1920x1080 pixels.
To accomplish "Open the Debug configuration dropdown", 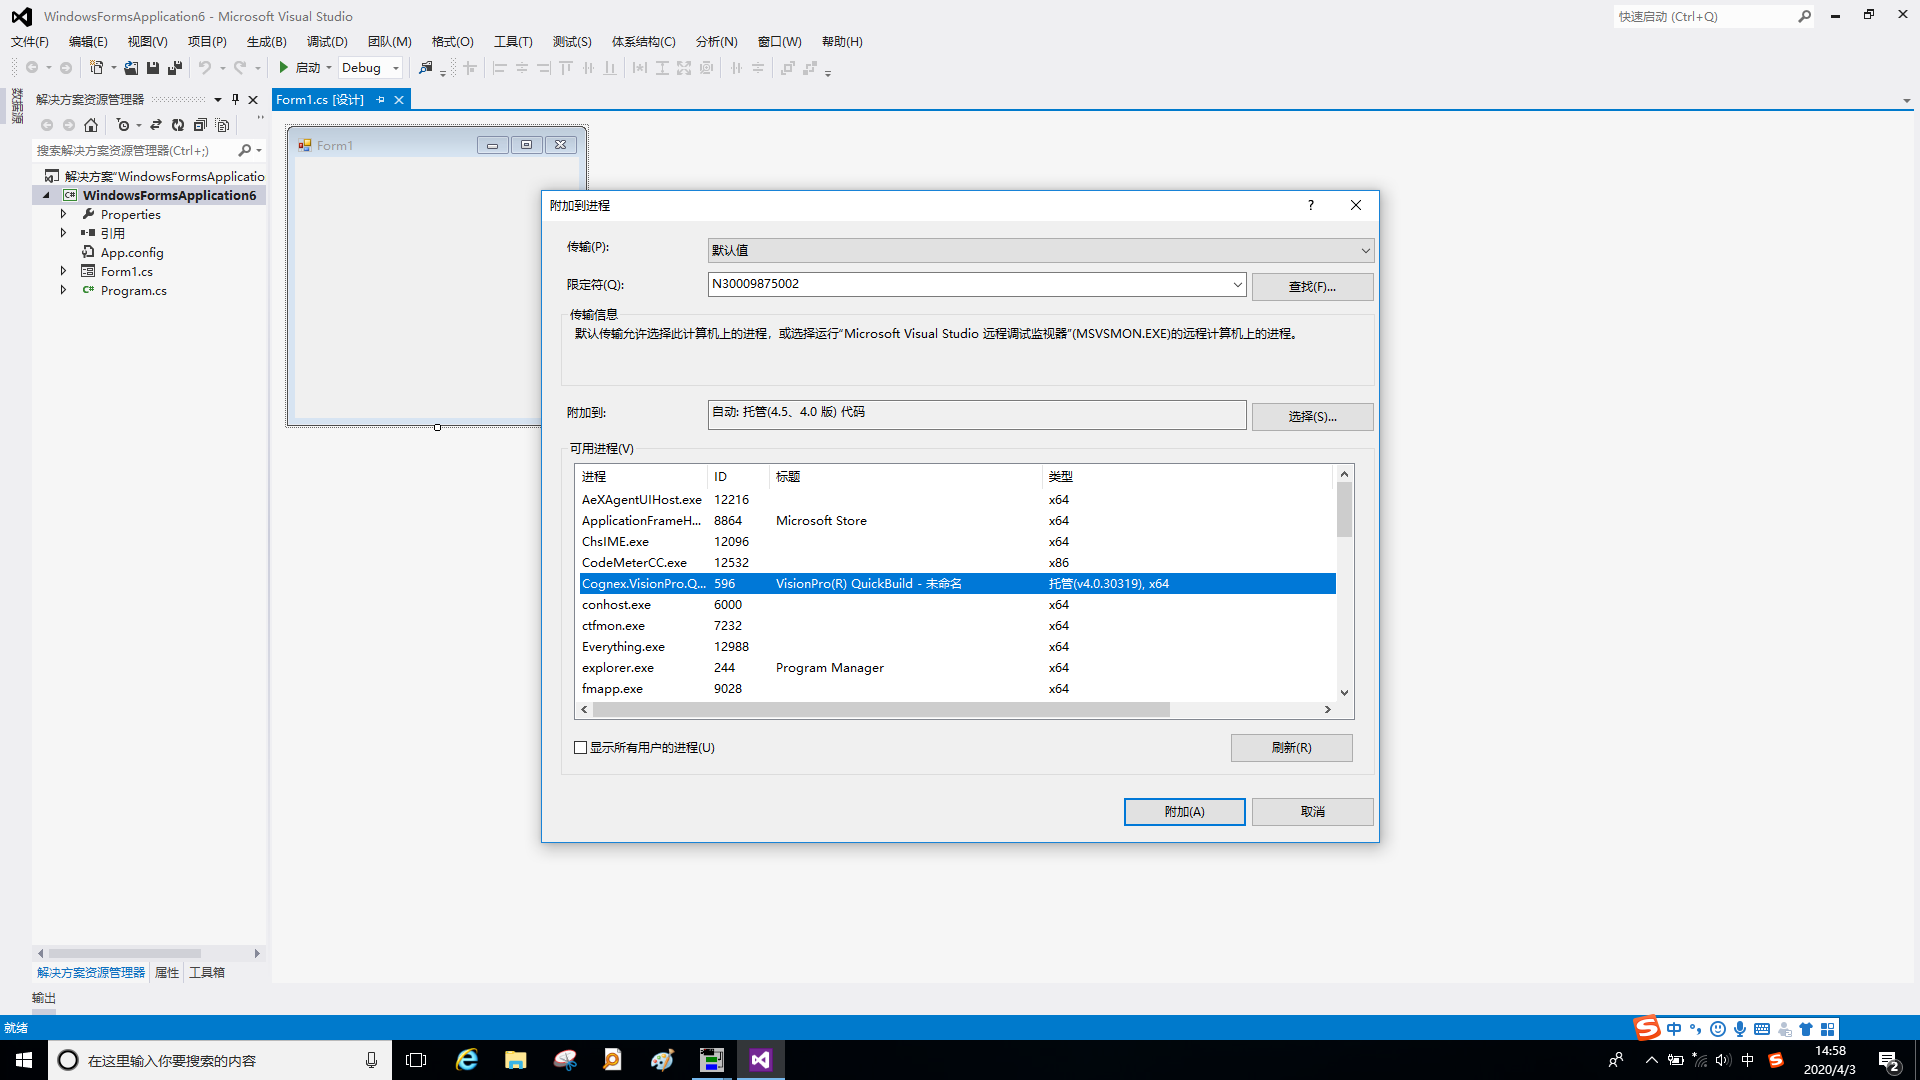I will pos(396,68).
